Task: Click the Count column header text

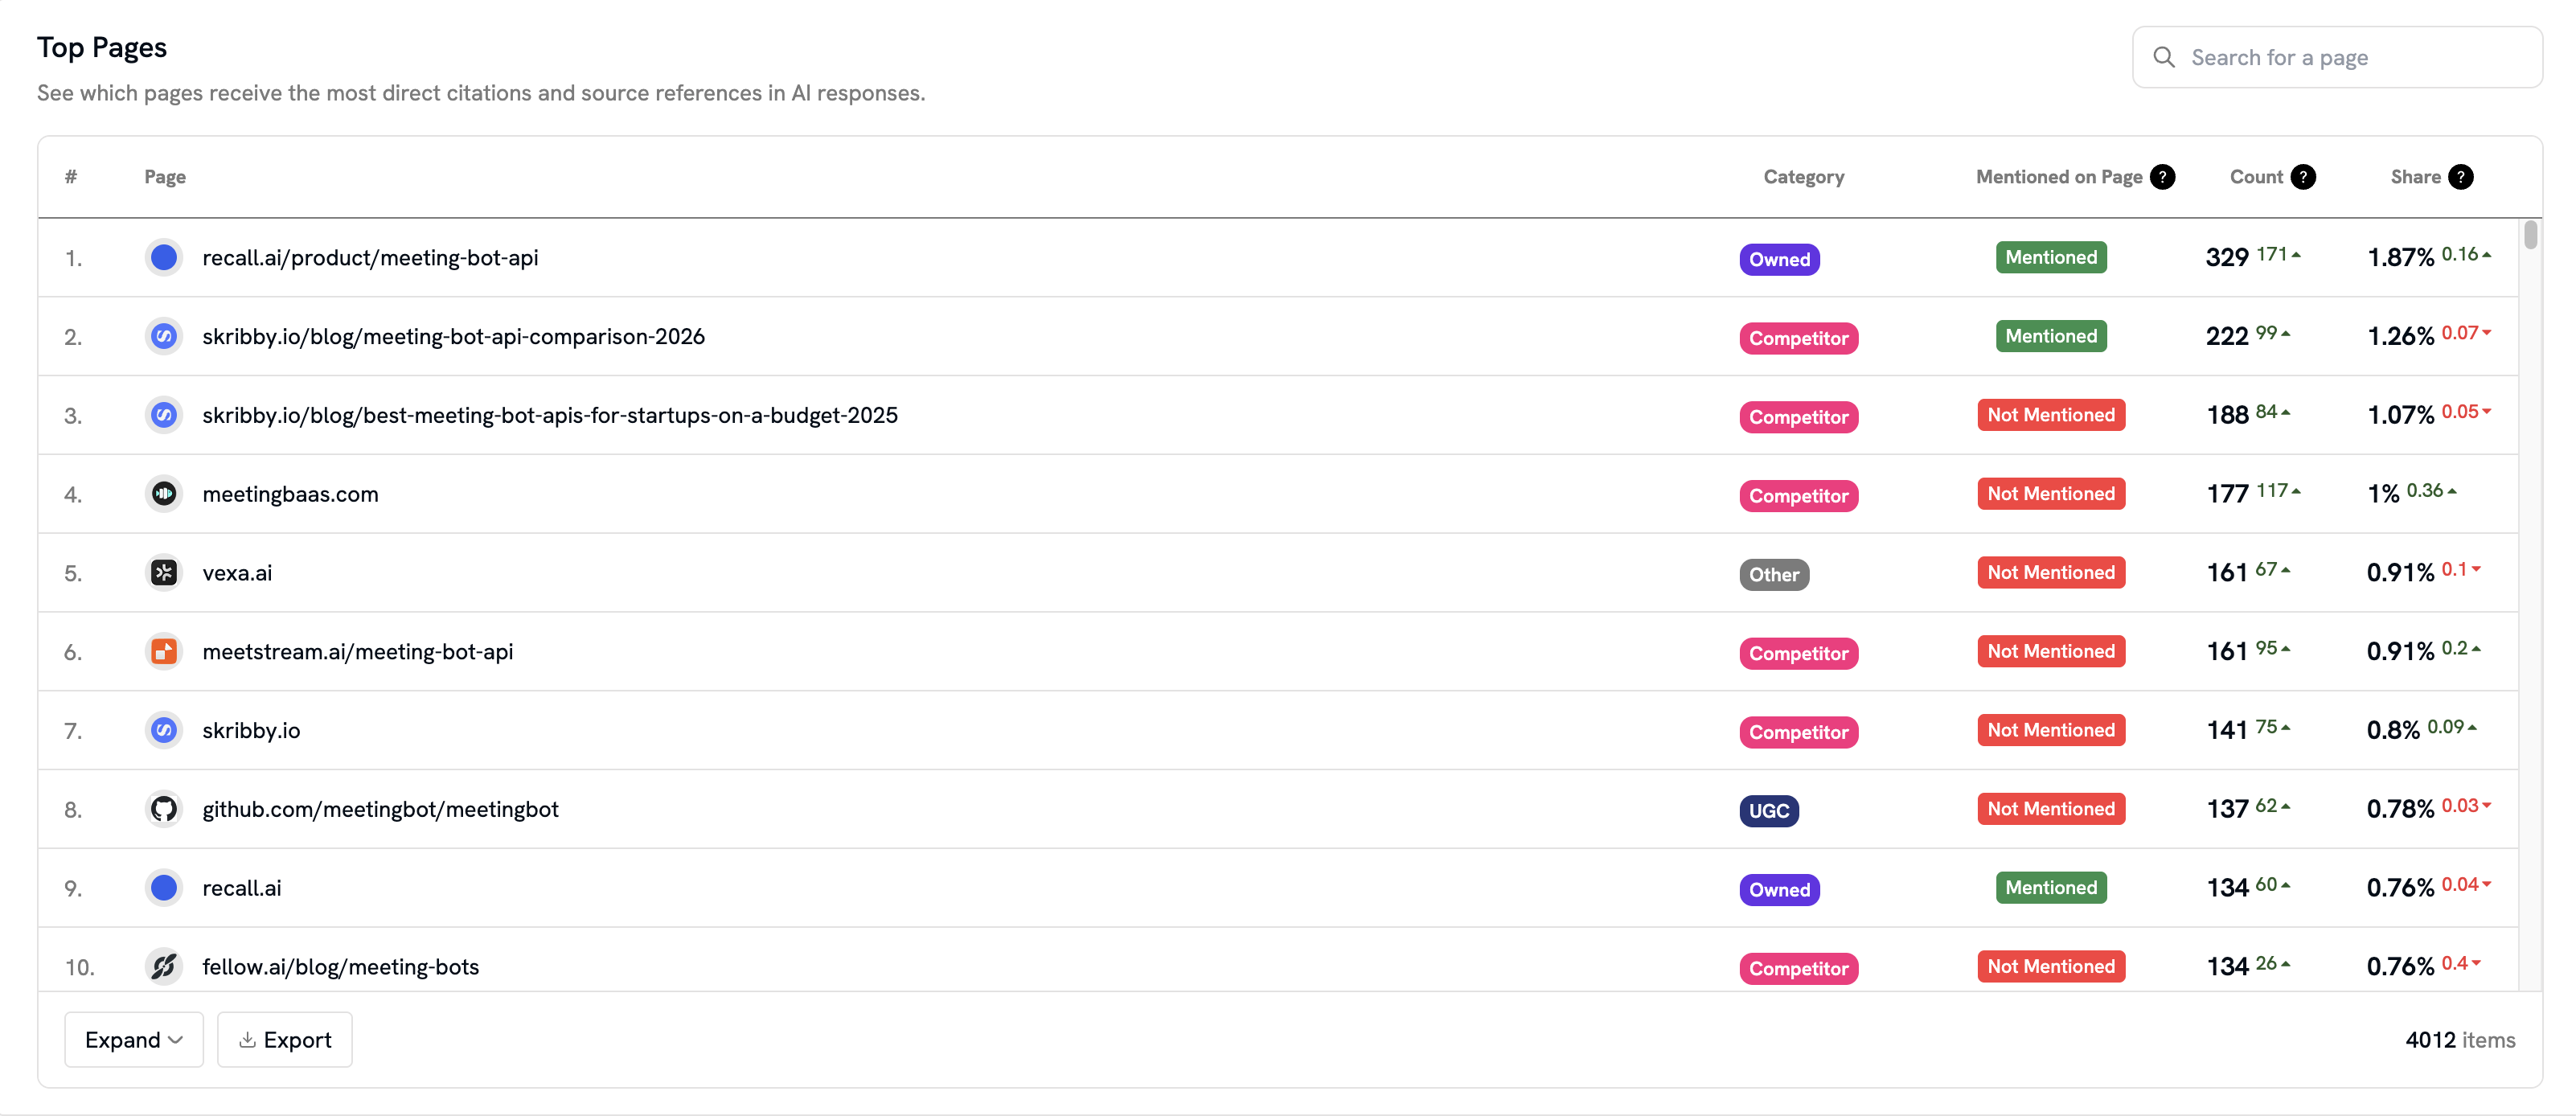Action: [2256, 177]
